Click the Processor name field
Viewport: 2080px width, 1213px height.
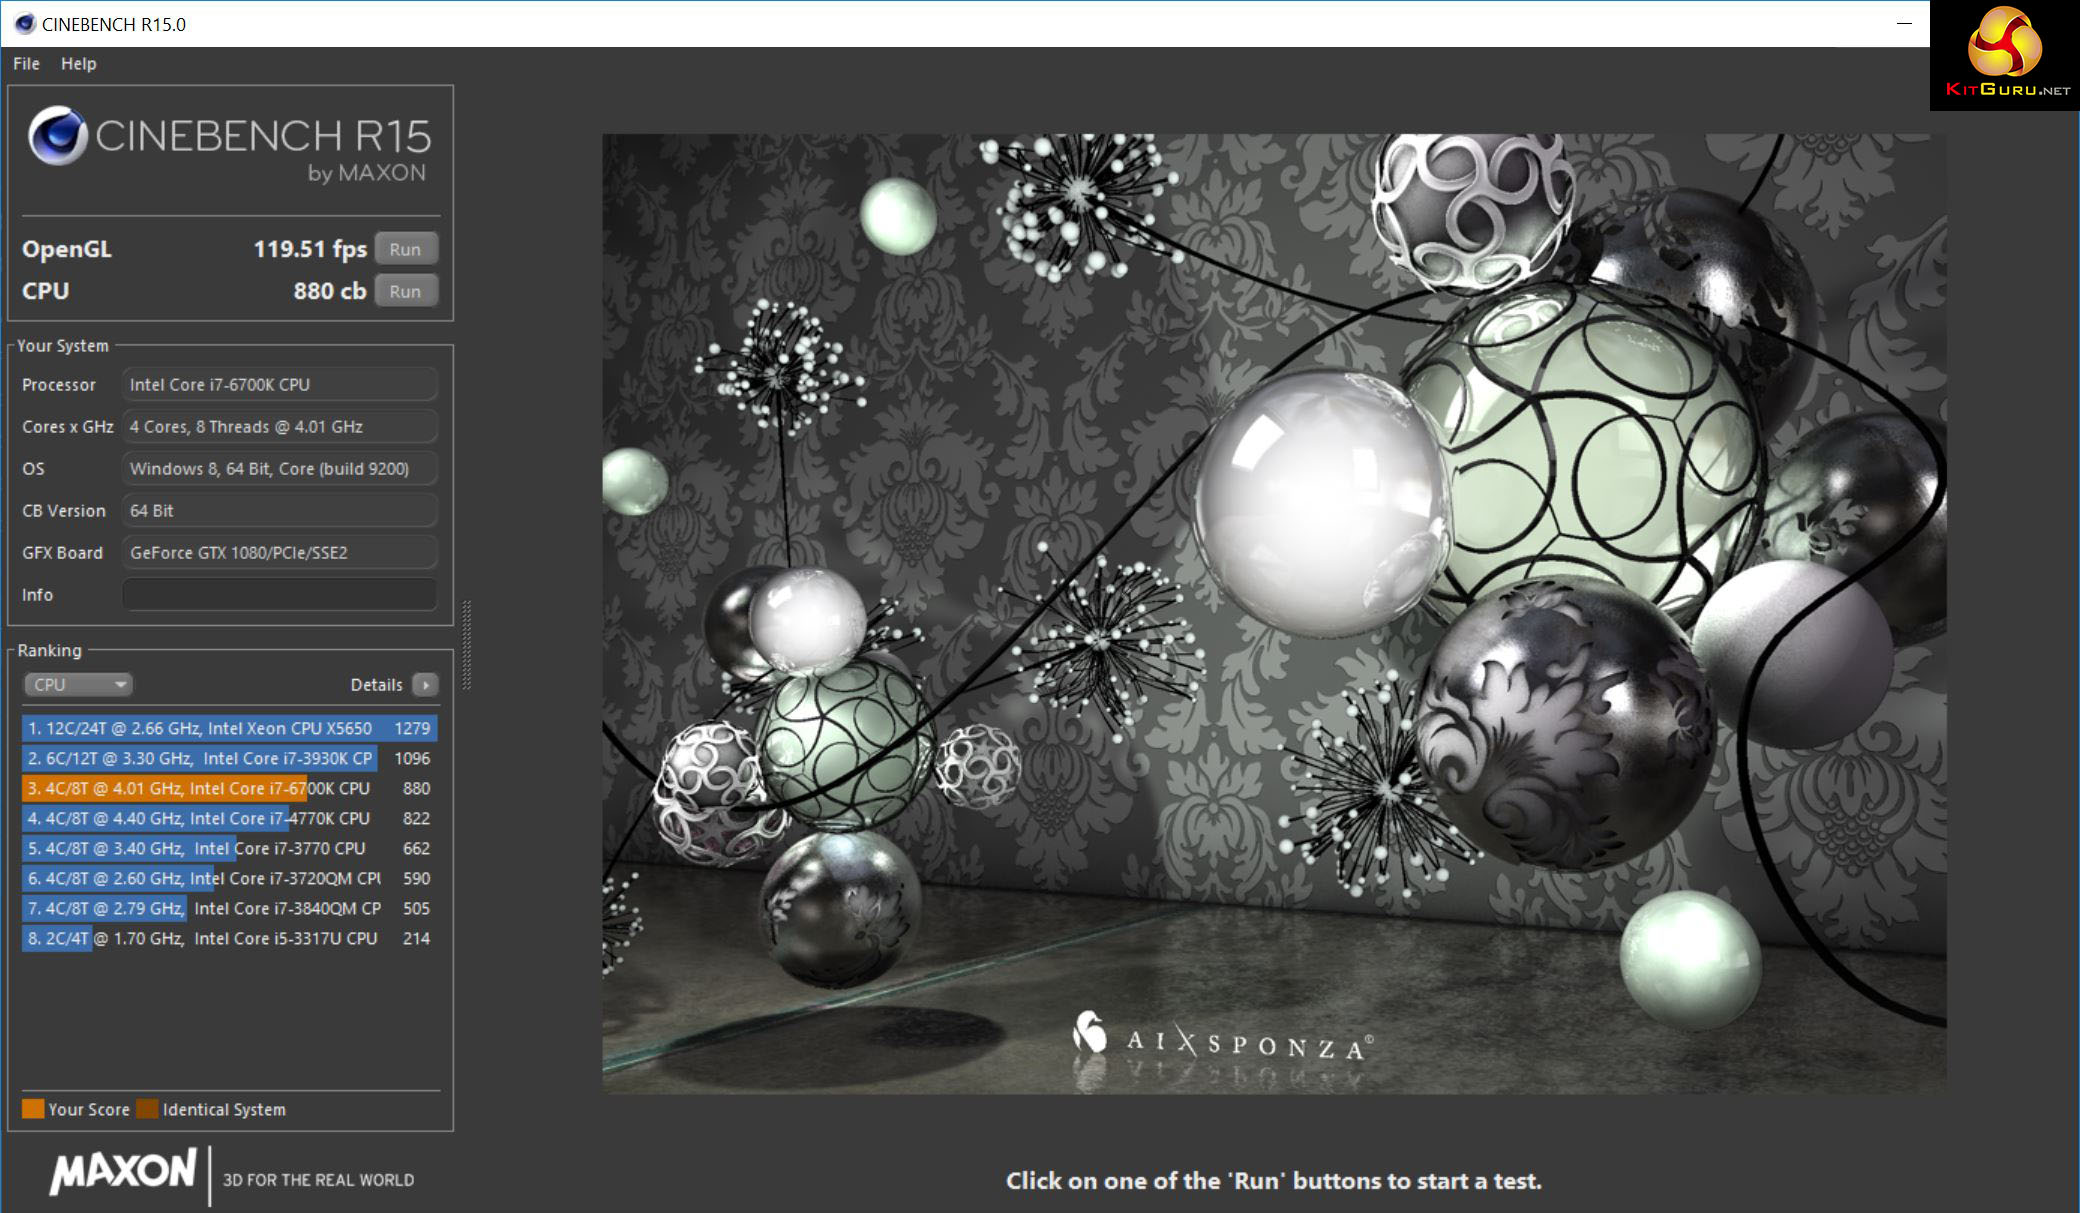[279, 385]
